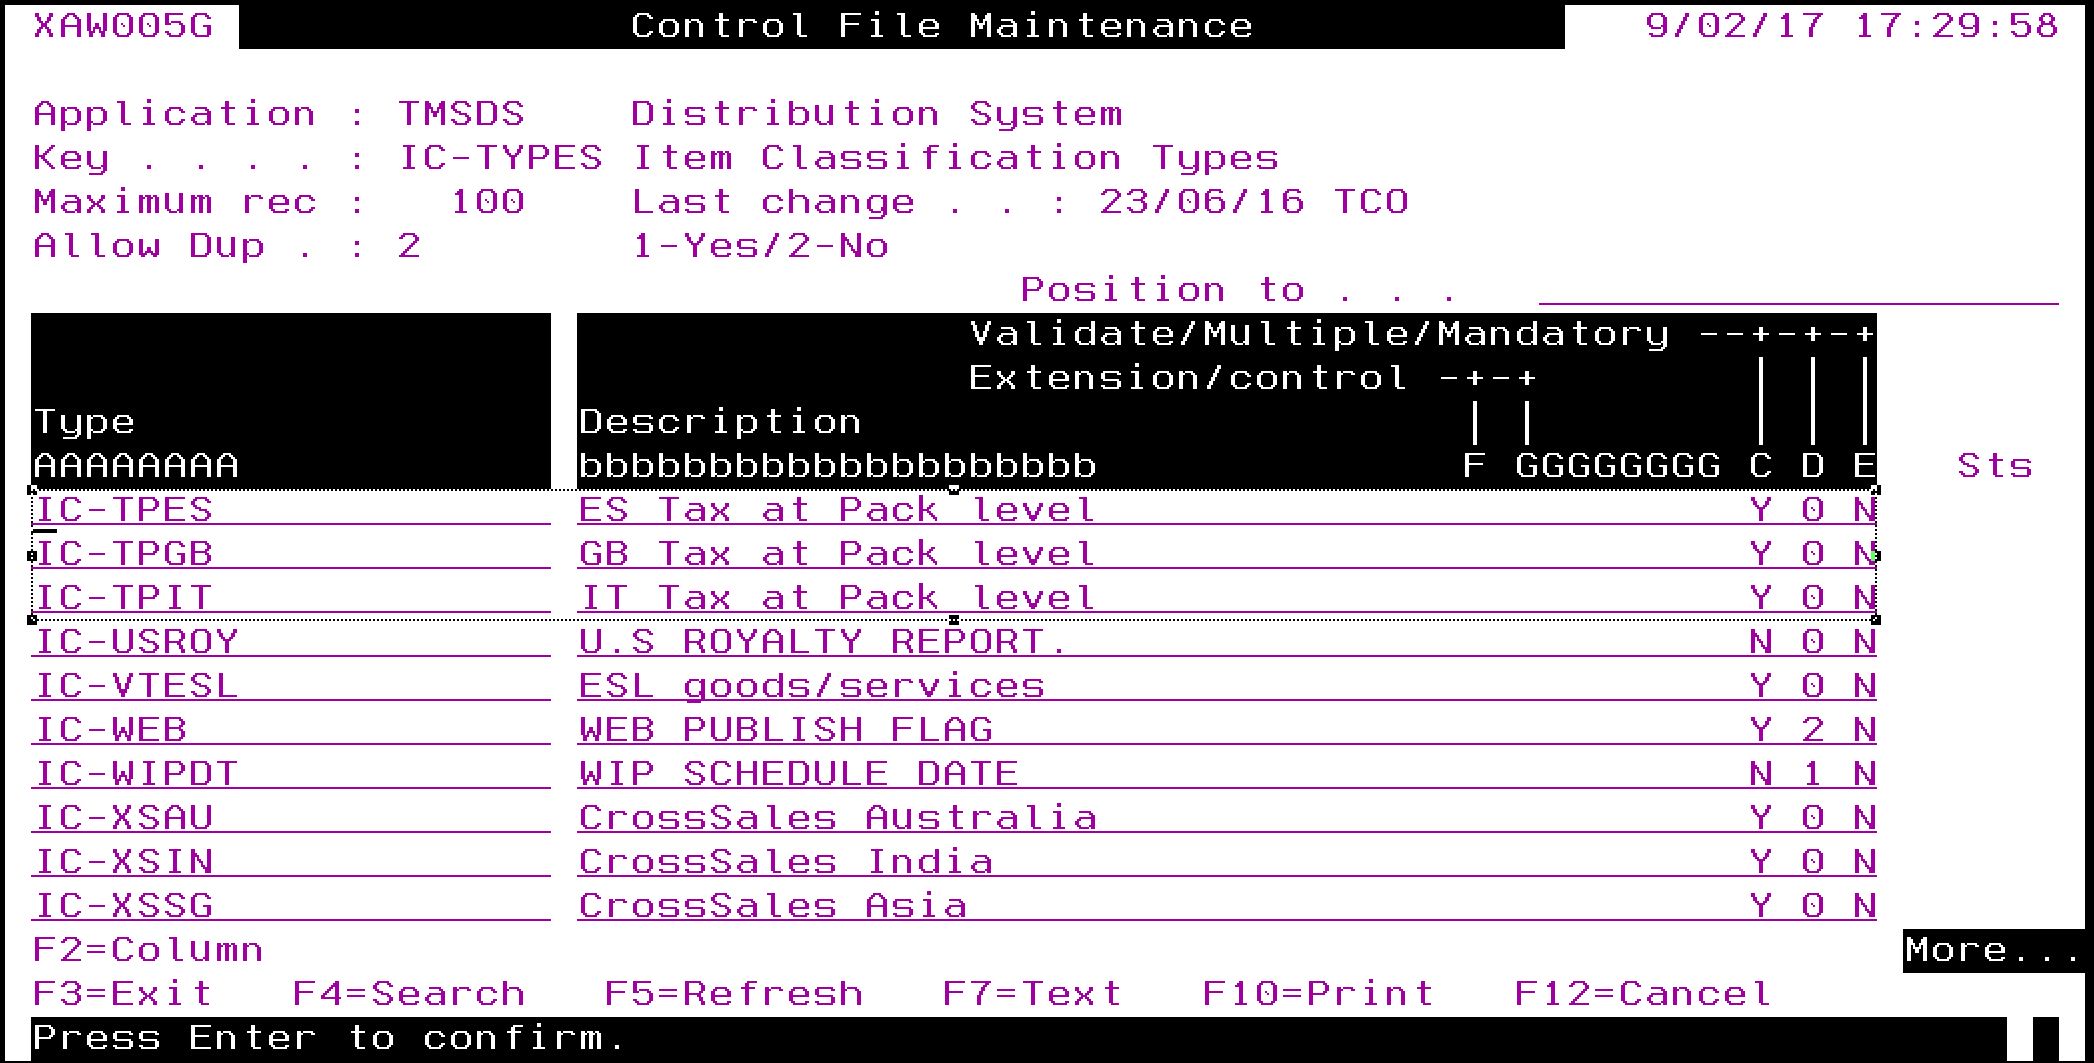The image size is (2094, 1063).
Task: Select the IC-XSAU type field
Action: pos(291,817)
